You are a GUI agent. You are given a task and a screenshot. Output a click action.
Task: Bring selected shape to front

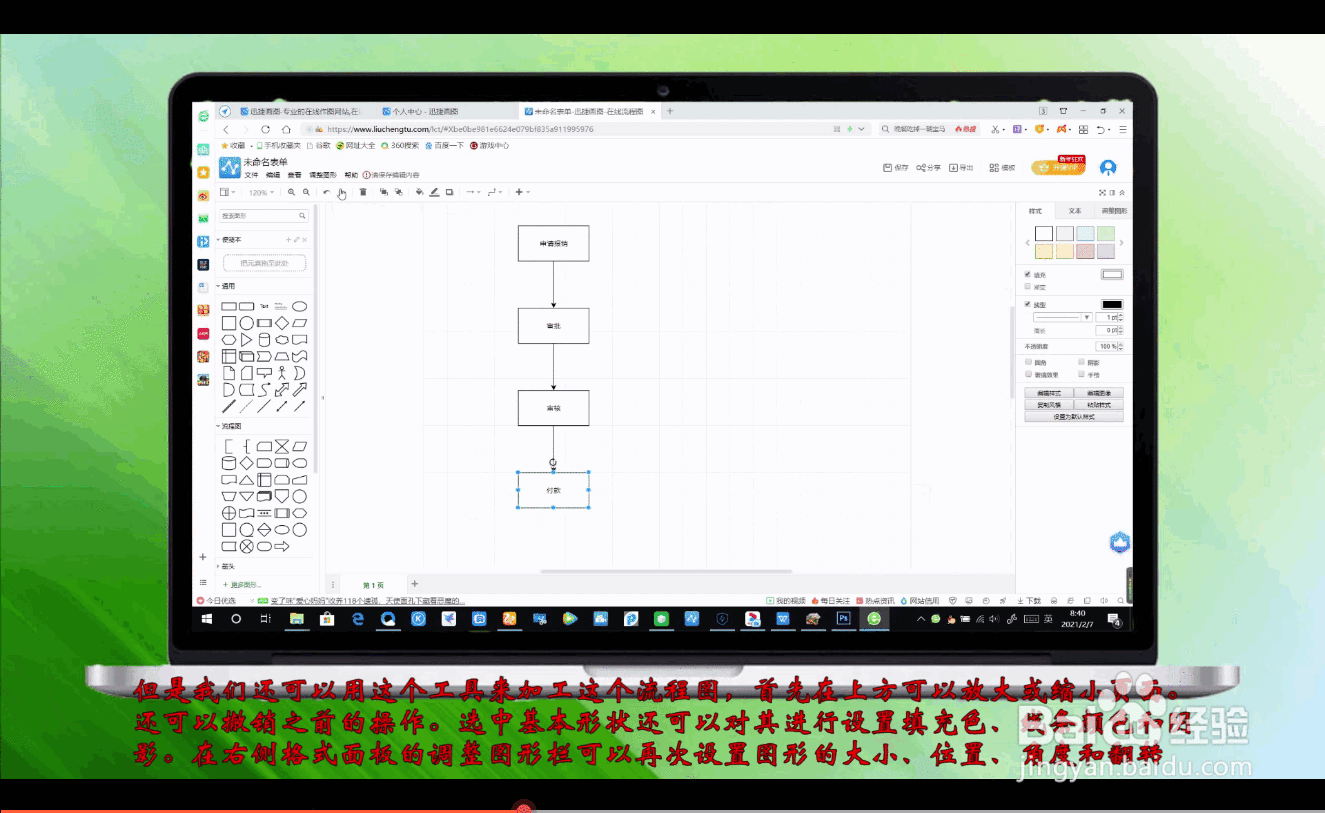pyautogui.click(x=384, y=192)
